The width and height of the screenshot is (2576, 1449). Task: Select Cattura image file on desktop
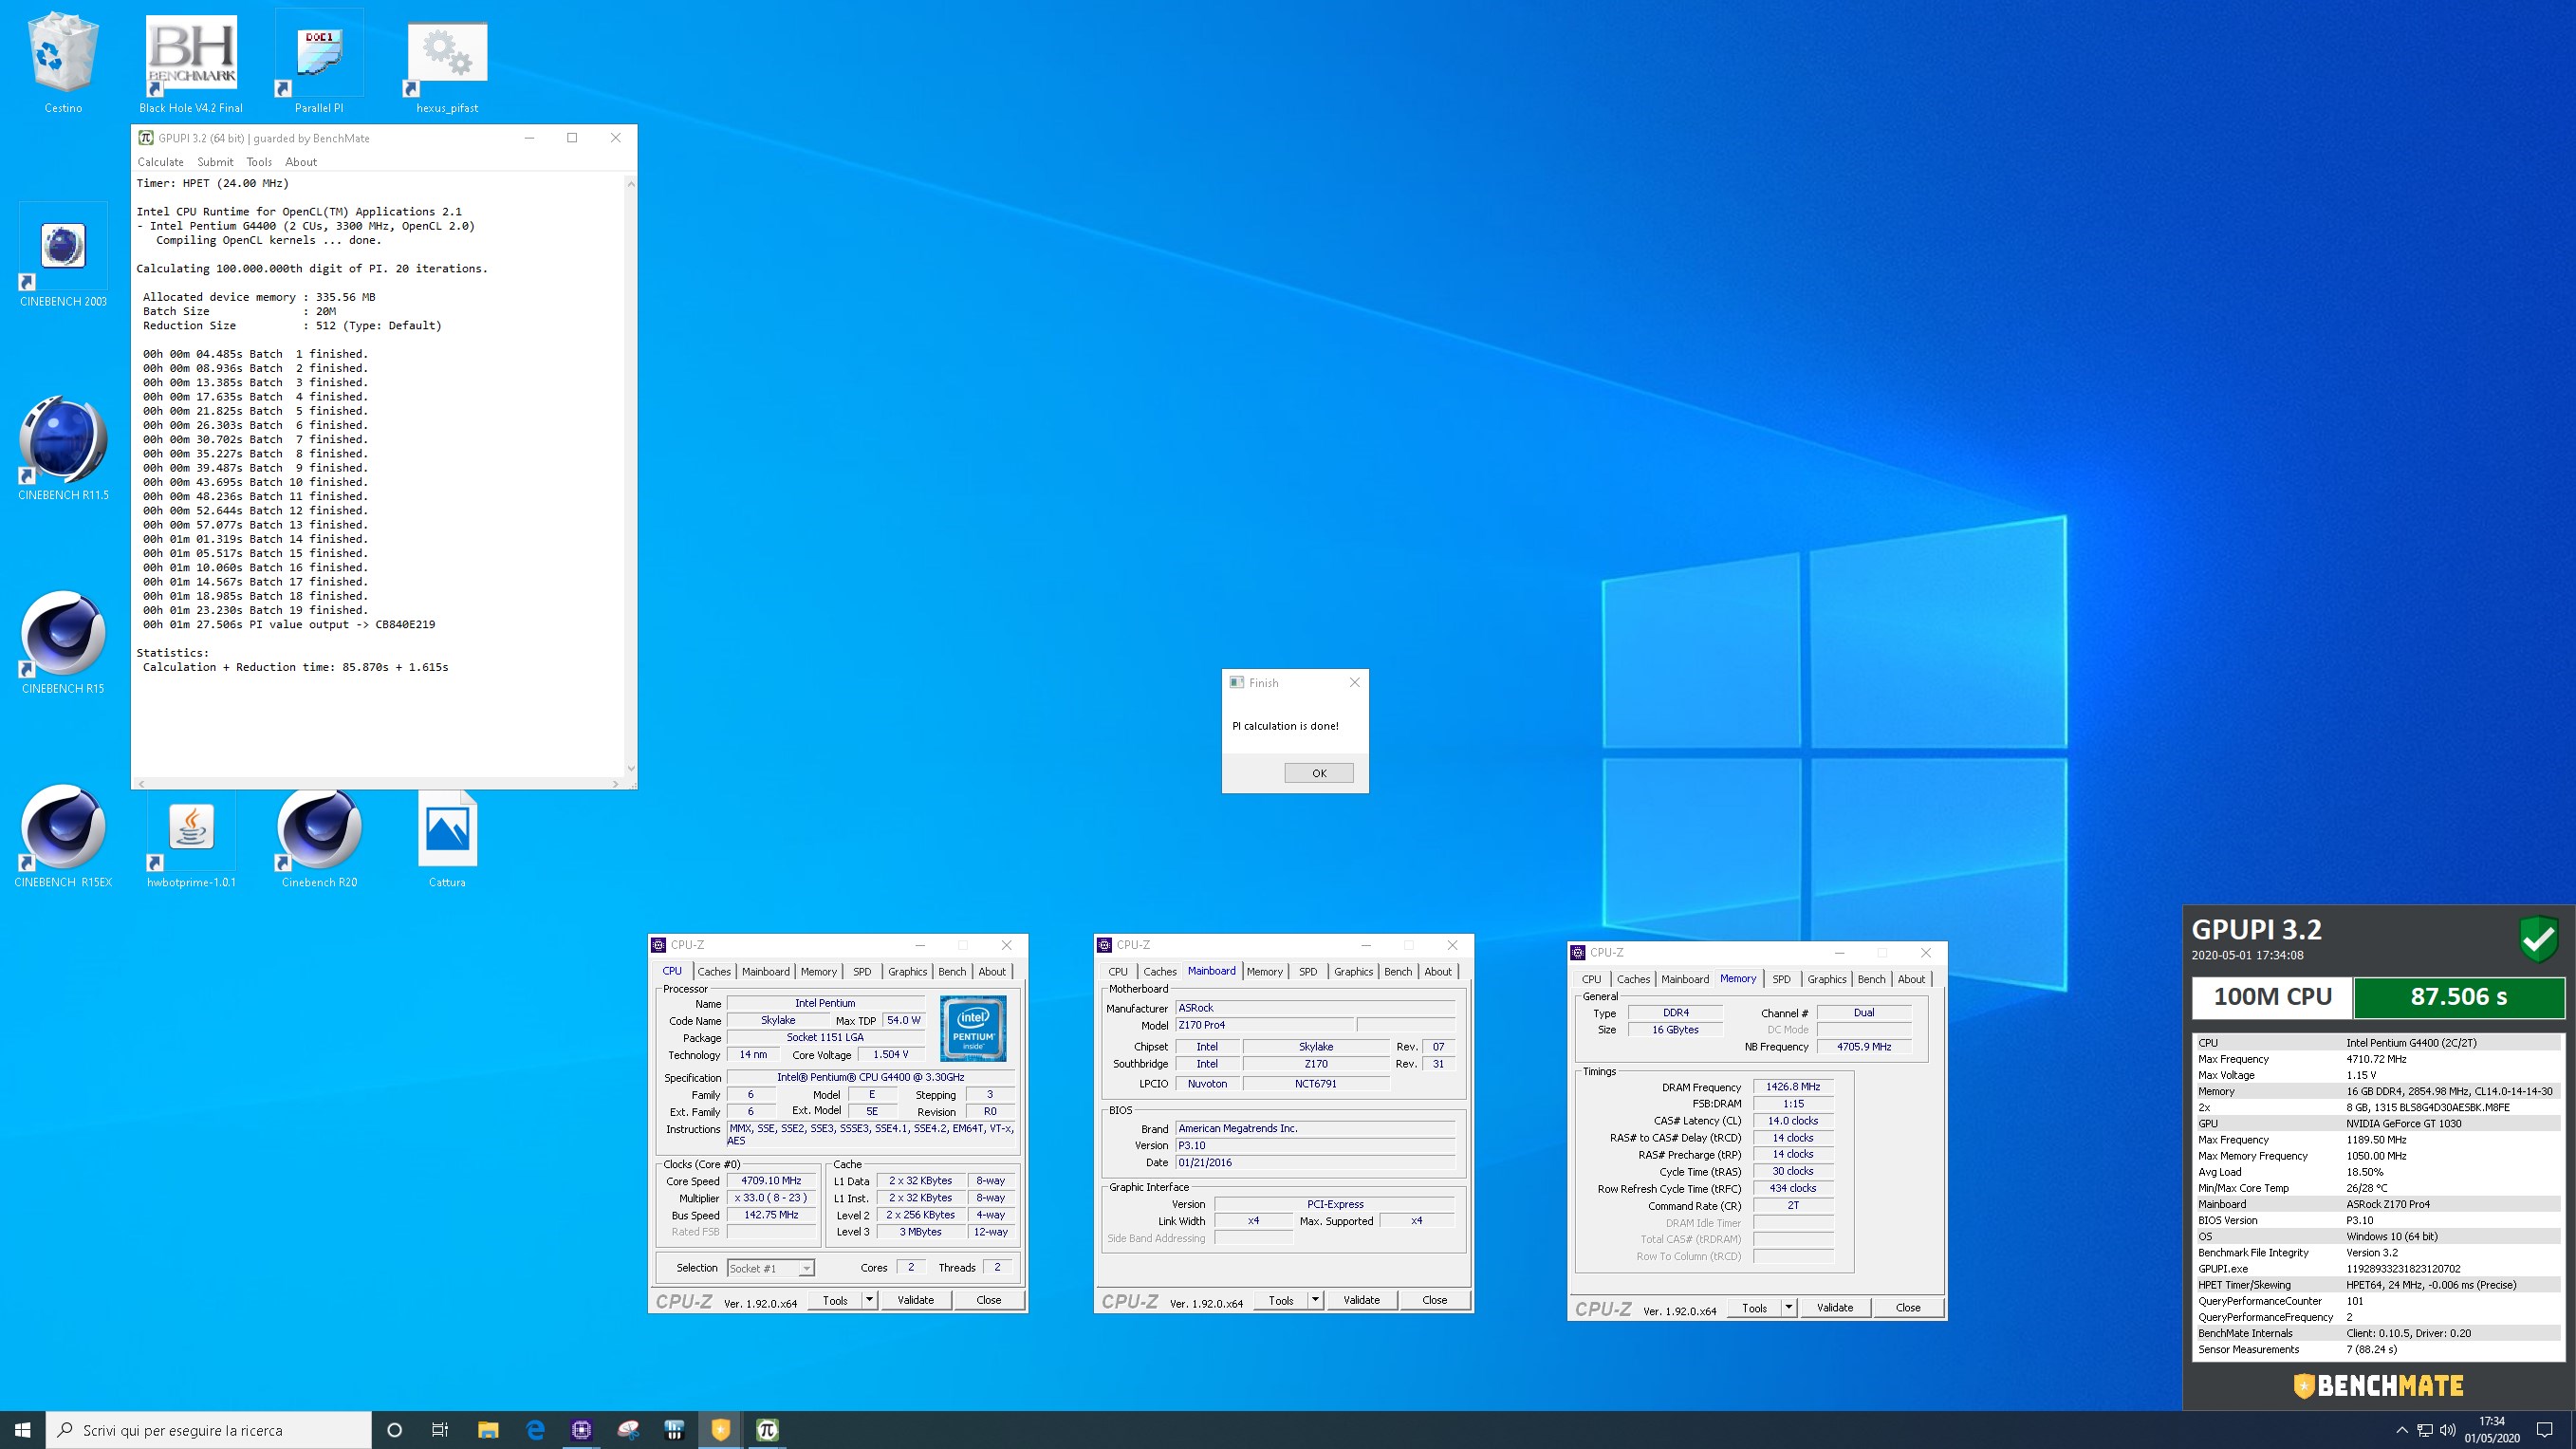[447, 837]
